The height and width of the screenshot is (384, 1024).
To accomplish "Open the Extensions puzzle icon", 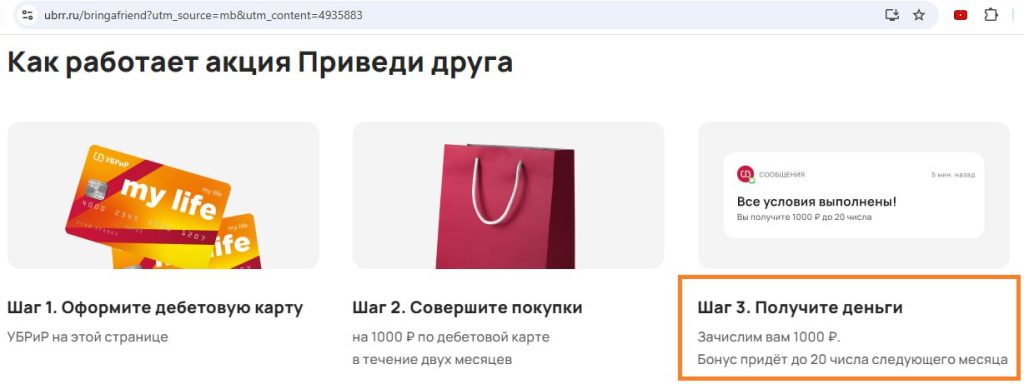I will (x=991, y=15).
